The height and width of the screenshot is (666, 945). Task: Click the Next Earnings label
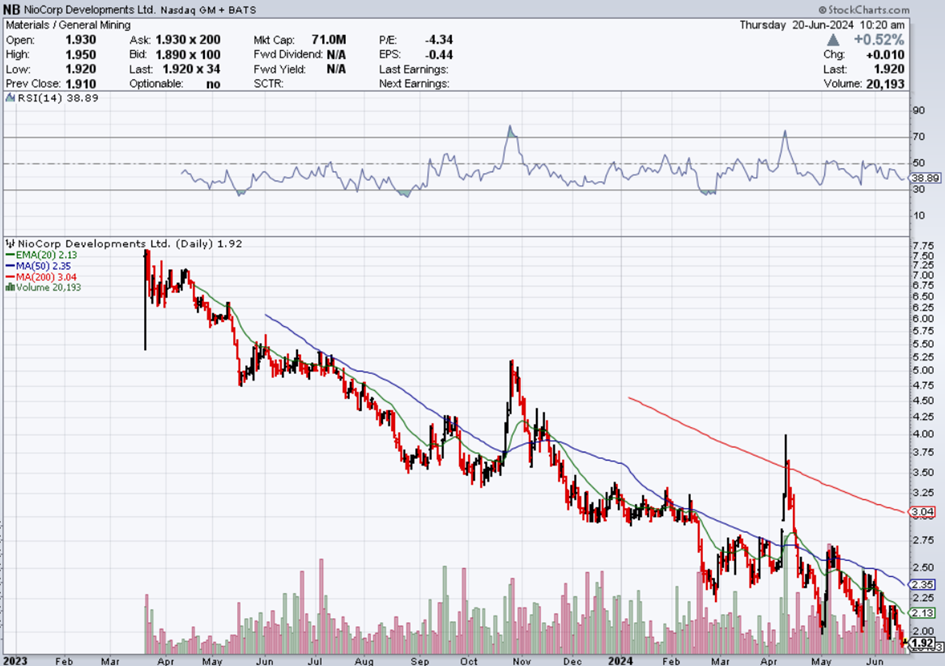(414, 84)
